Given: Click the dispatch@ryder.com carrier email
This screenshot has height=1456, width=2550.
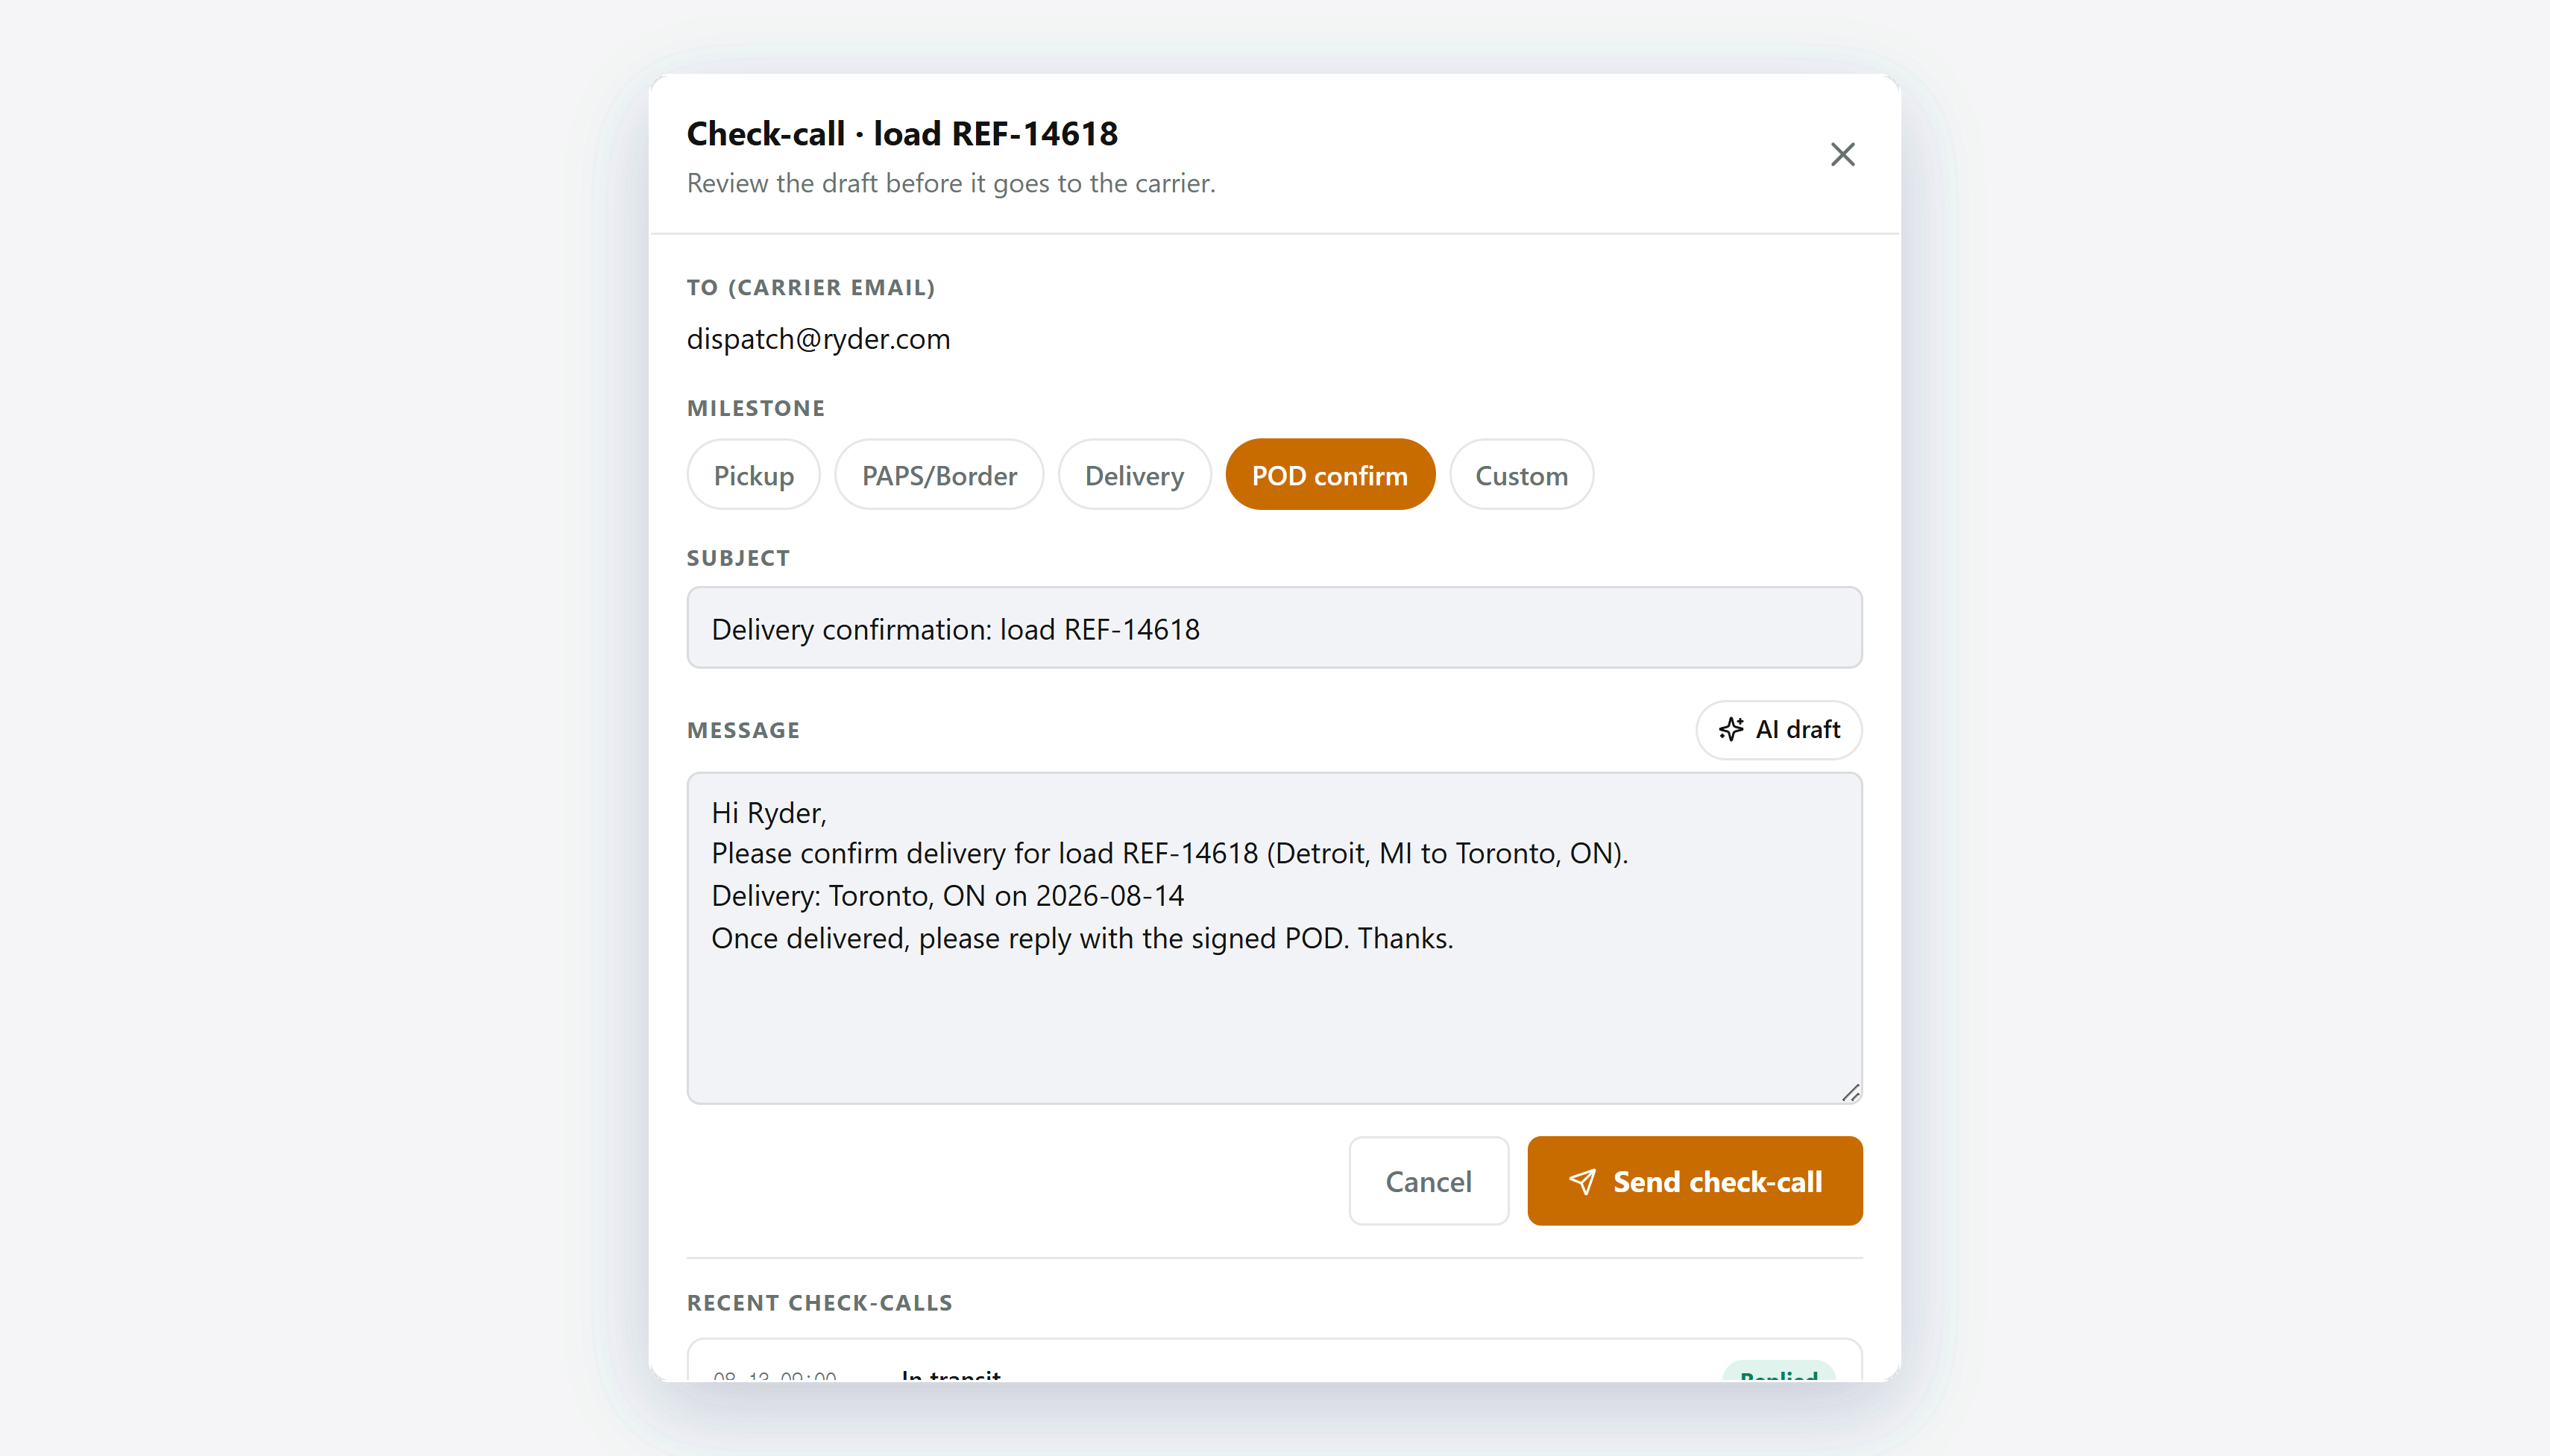Looking at the screenshot, I should point(818,339).
